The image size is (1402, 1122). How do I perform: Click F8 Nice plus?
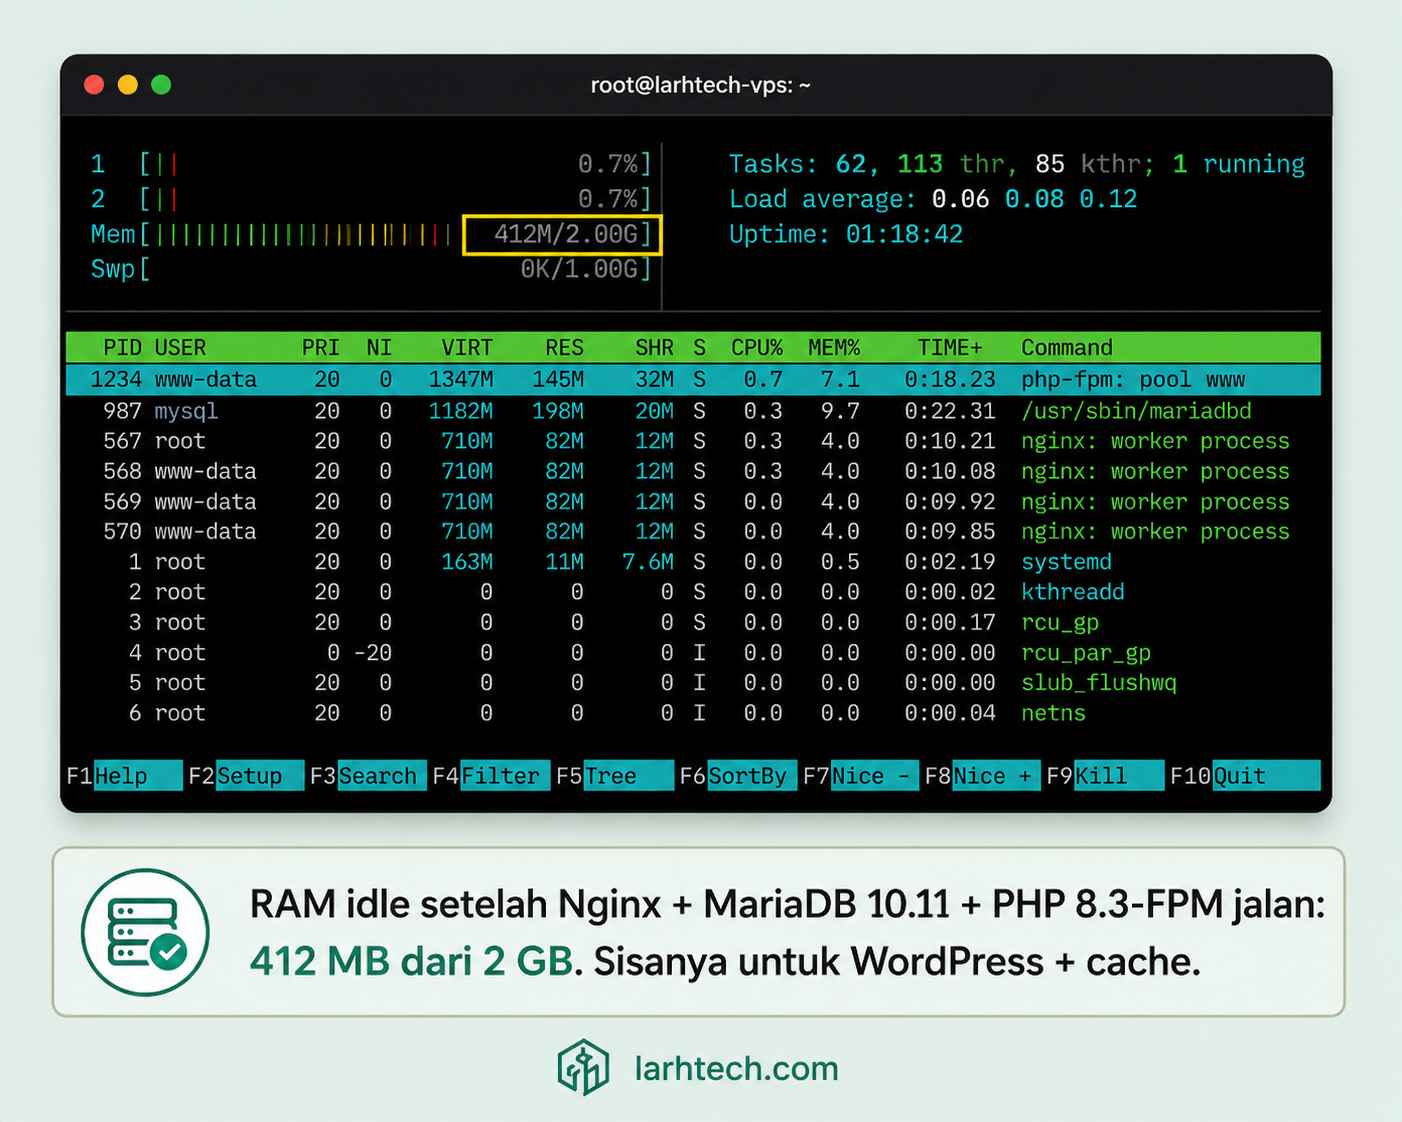pyautogui.click(x=982, y=776)
